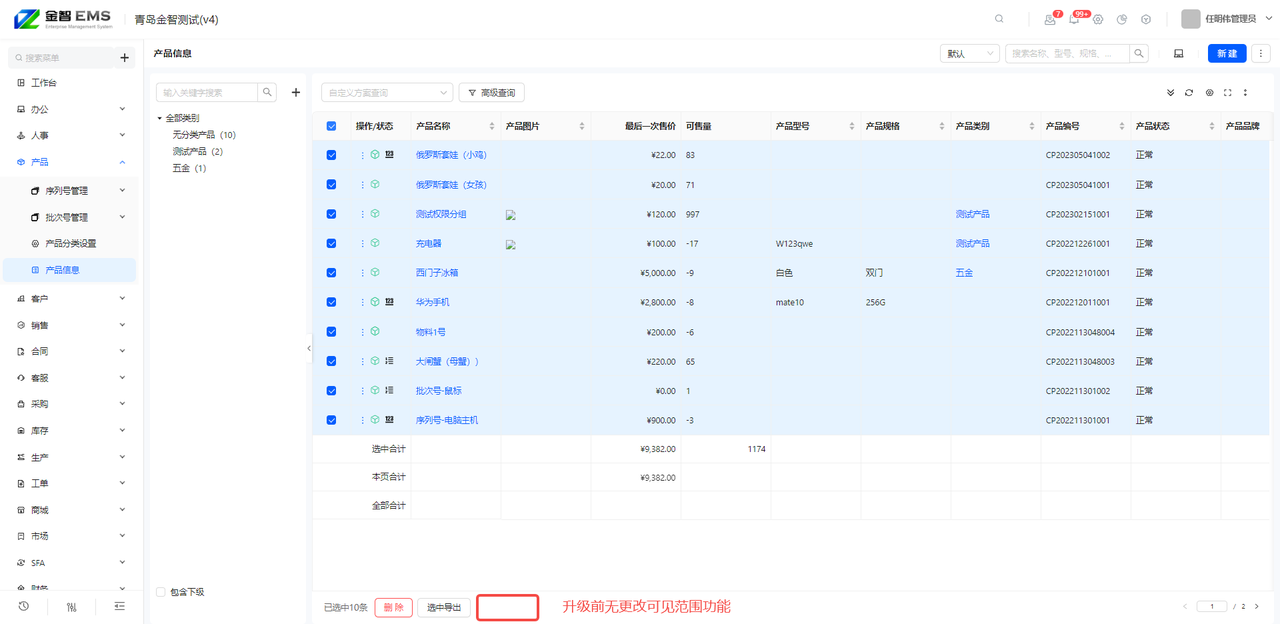
Task: Collapse the sidebar with the bottom menu-fold icon
Action: click(x=120, y=606)
